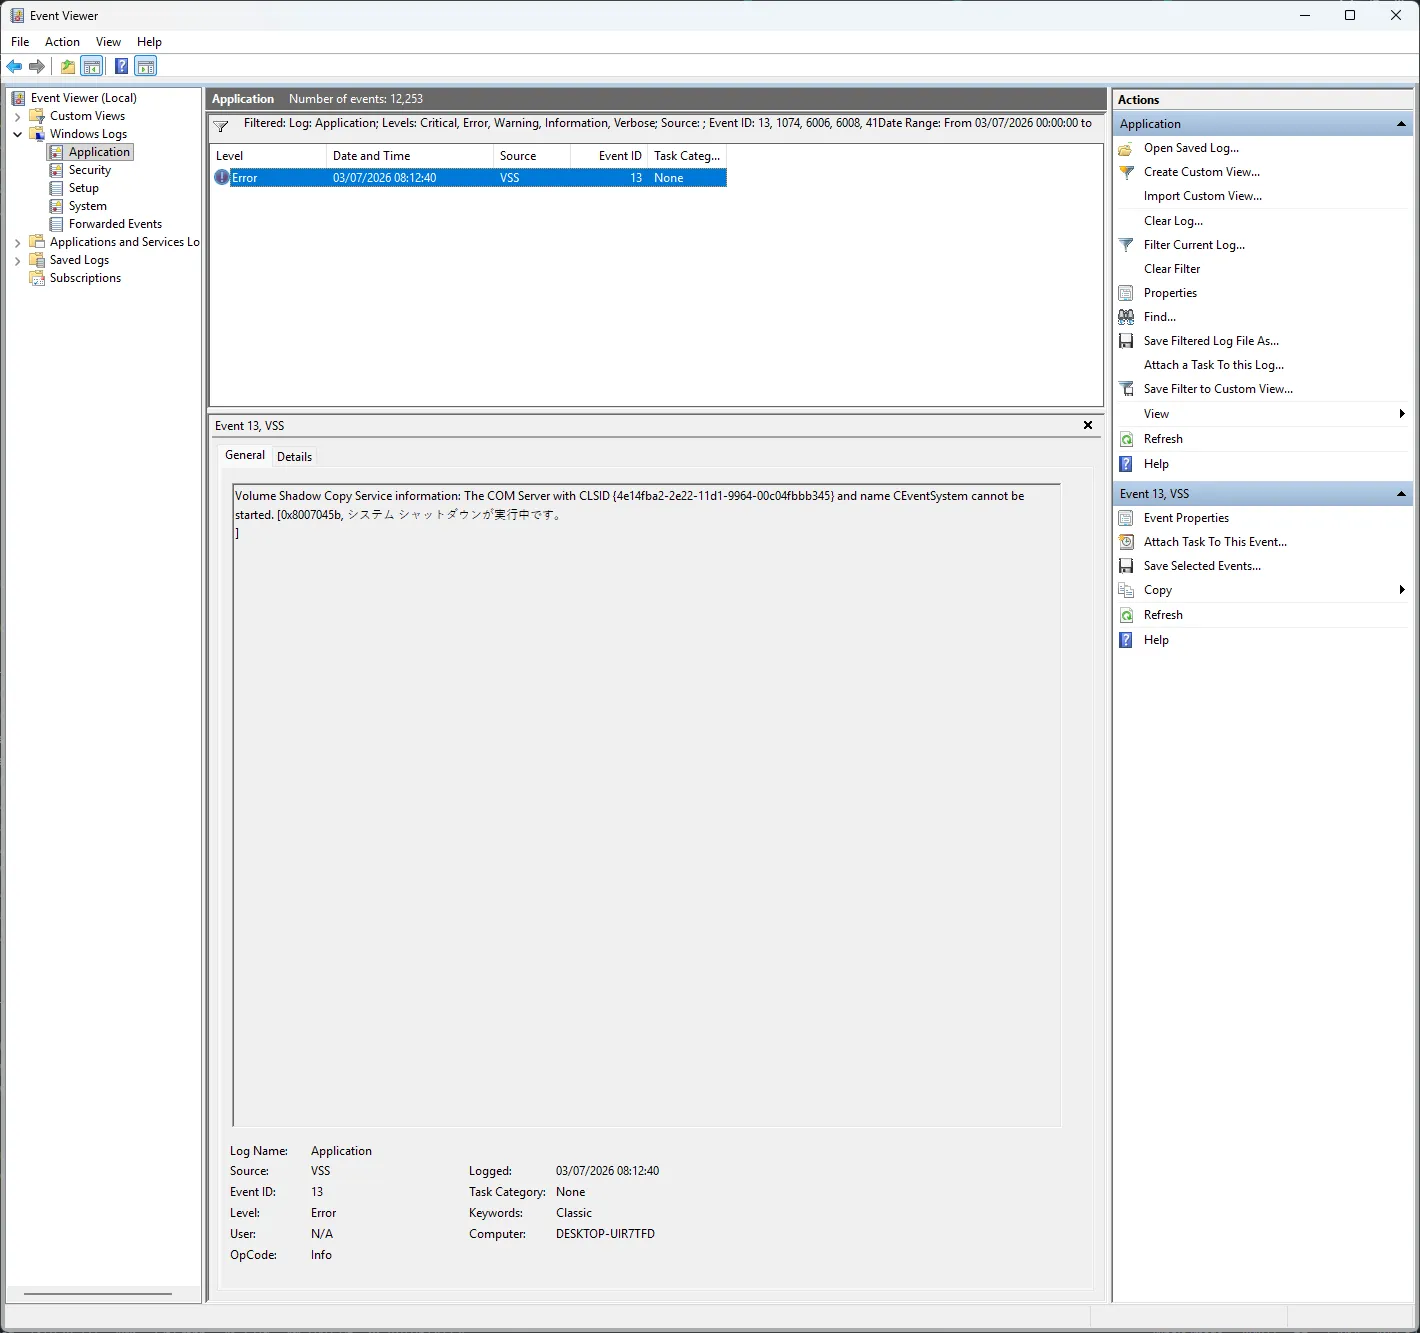Click the Copy icon in Event 13 actions
The width and height of the screenshot is (1420, 1333).
click(x=1126, y=590)
